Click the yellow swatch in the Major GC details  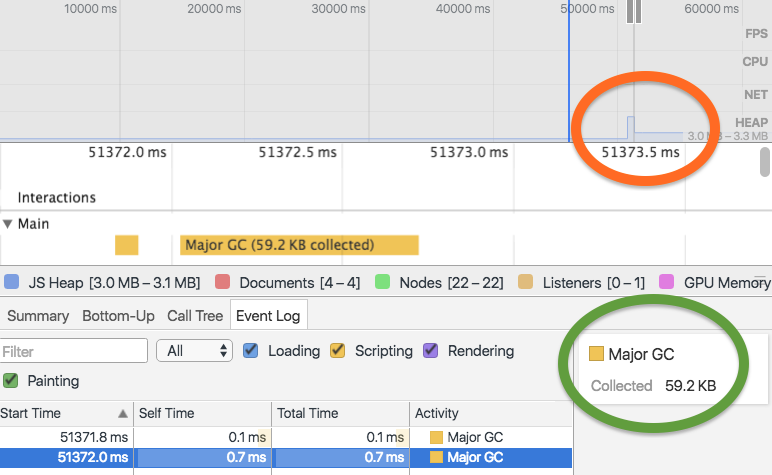[x=596, y=354]
